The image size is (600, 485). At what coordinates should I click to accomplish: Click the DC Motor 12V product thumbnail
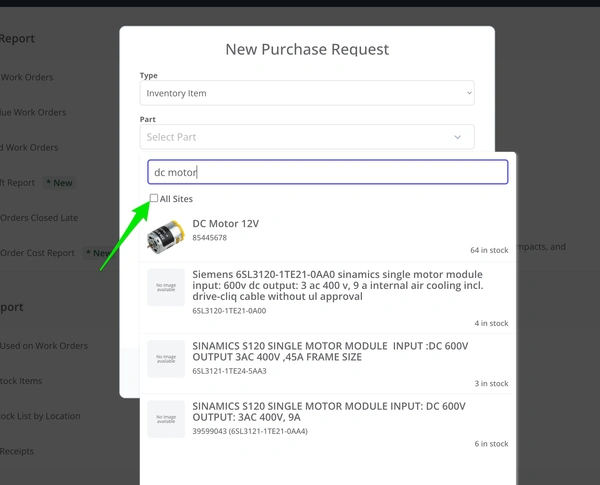[x=166, y=236]
